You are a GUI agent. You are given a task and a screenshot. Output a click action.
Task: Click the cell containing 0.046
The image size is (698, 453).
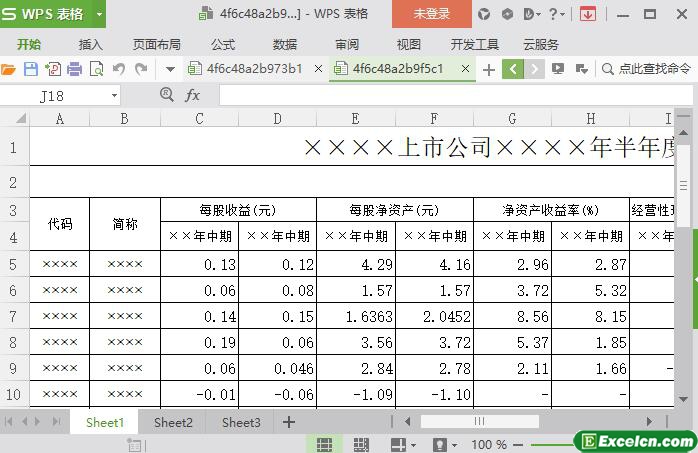pyautogui.click(x=278, y=368)
